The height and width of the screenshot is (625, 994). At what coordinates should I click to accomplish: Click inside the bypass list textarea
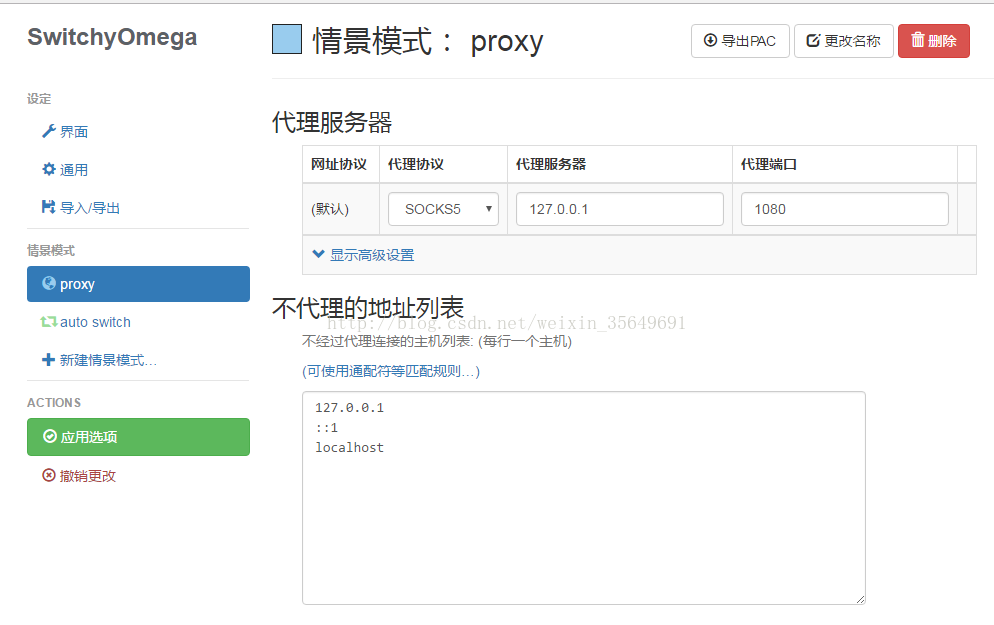pos(584,498)
